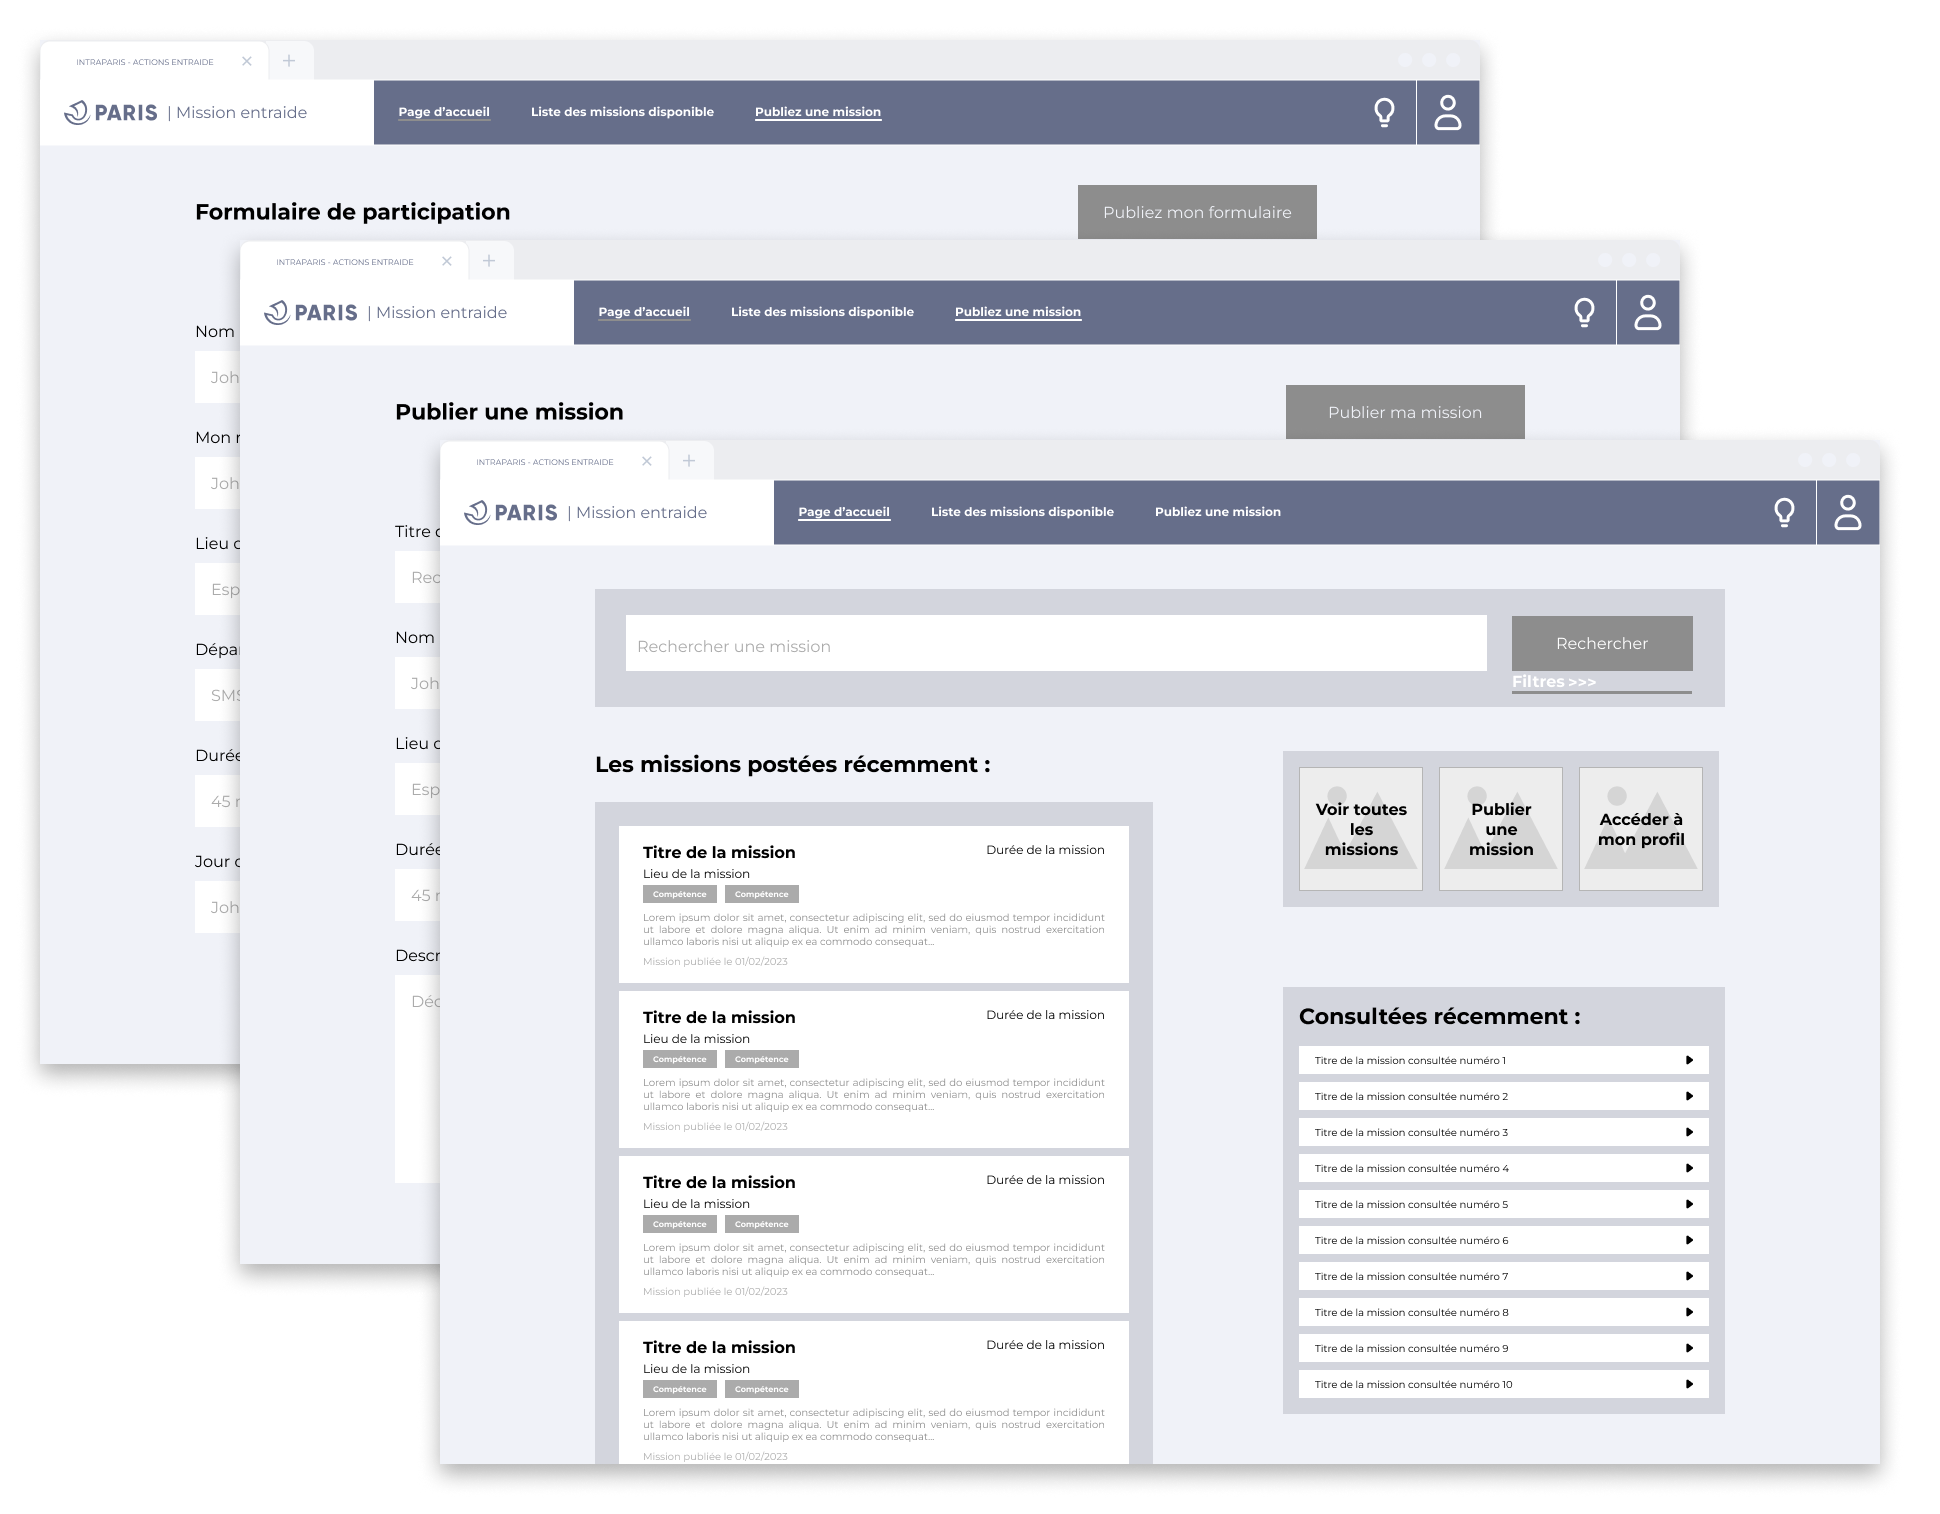
Task: Open a new tab with plus icon in front window
Action: tap(688, 461)
